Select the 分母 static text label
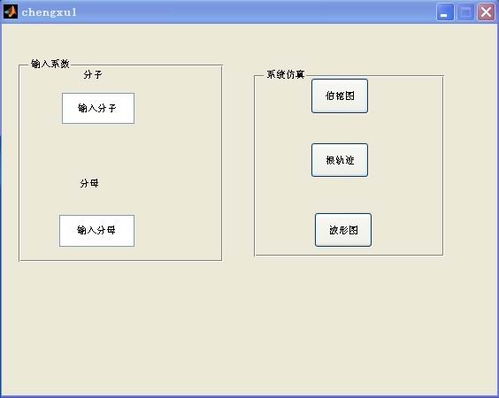499x398 pixels. click(89, 183)
